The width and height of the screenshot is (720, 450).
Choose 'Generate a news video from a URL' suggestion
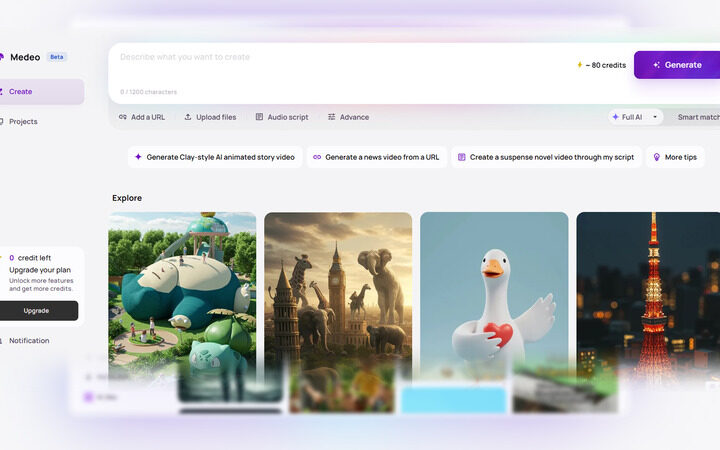coord(377,157)
